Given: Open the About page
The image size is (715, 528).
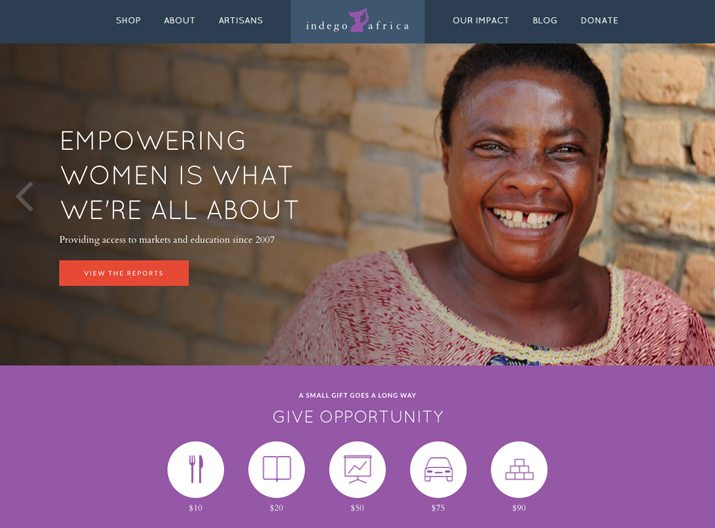Looking at the screenshot, I should pyautogui.click(x=179, y=21).
